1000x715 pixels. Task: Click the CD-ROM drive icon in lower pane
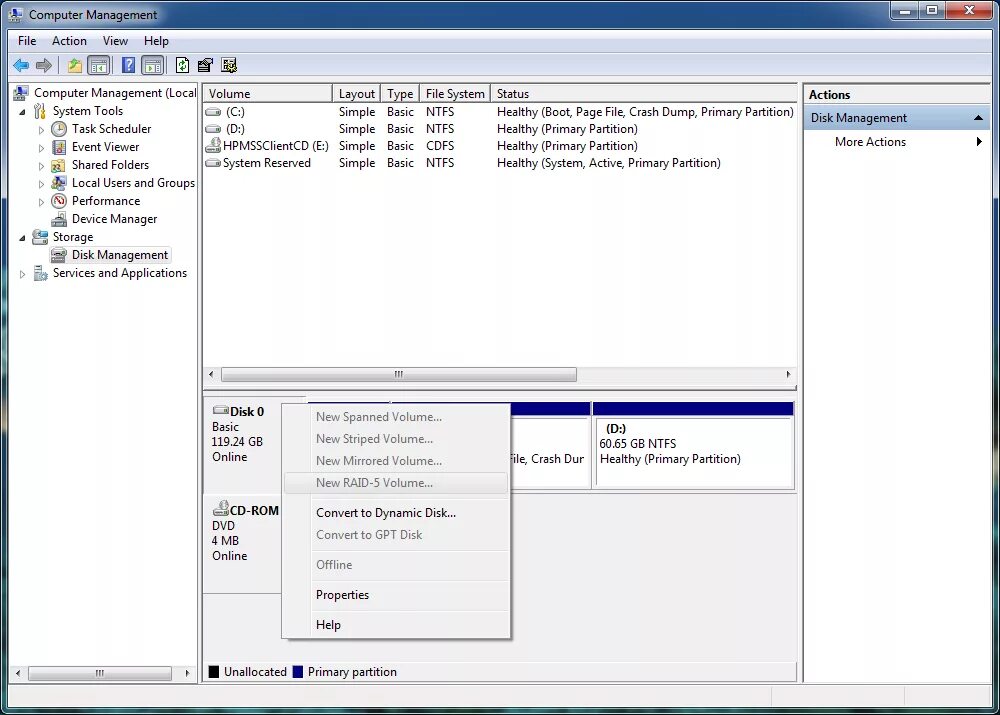(x=221, y=508)
